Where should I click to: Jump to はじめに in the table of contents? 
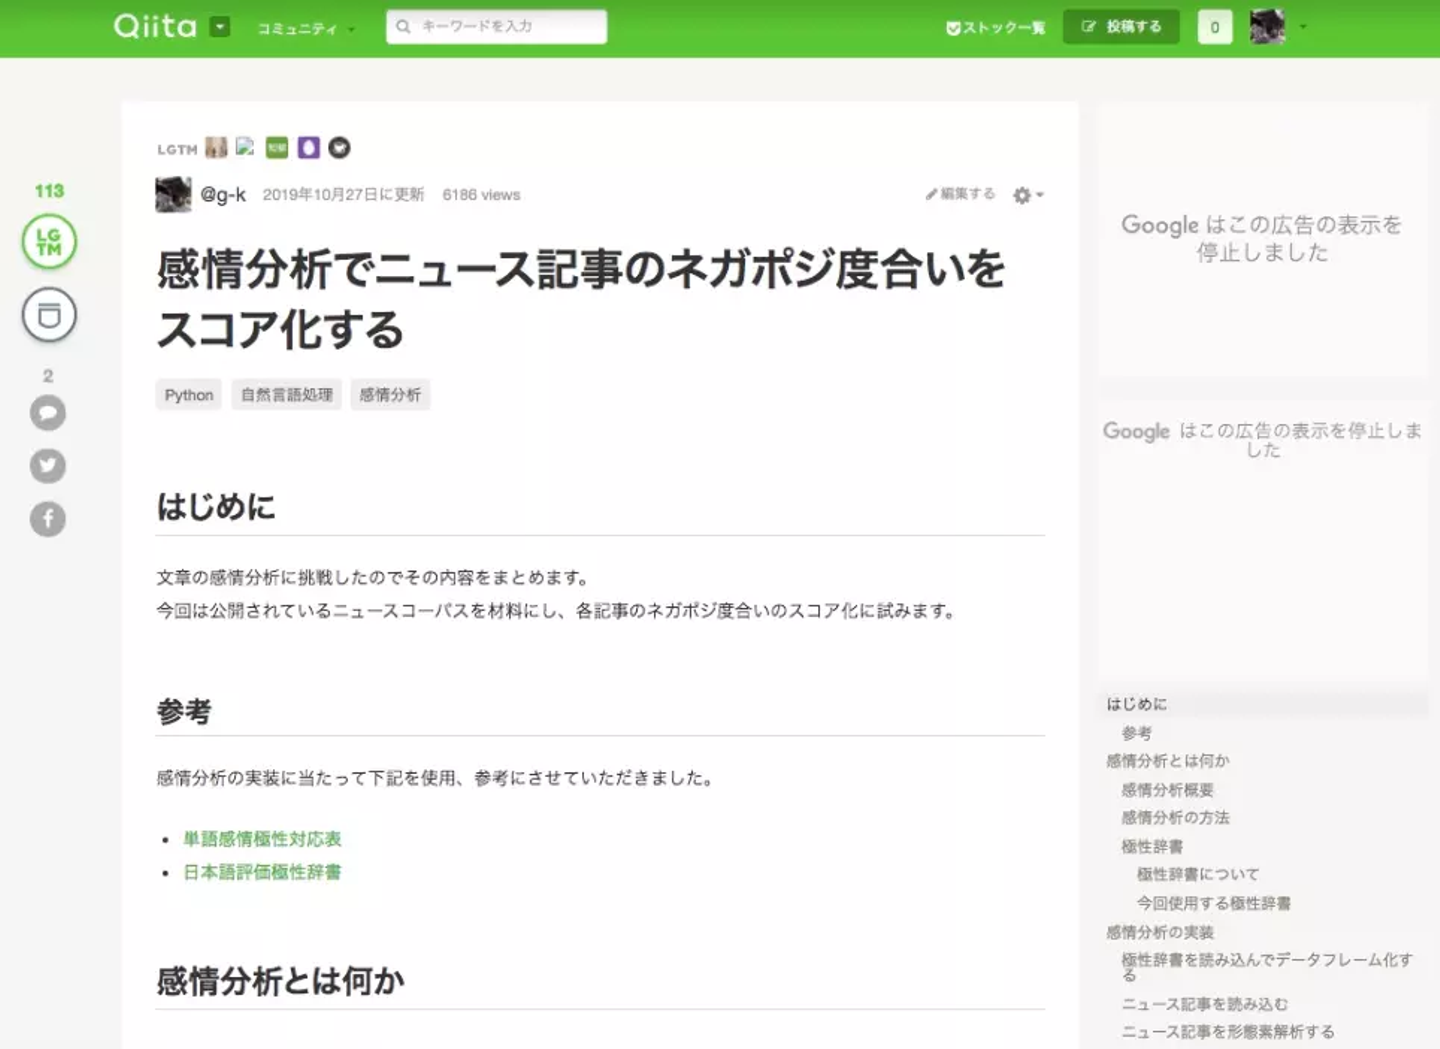1137,704
